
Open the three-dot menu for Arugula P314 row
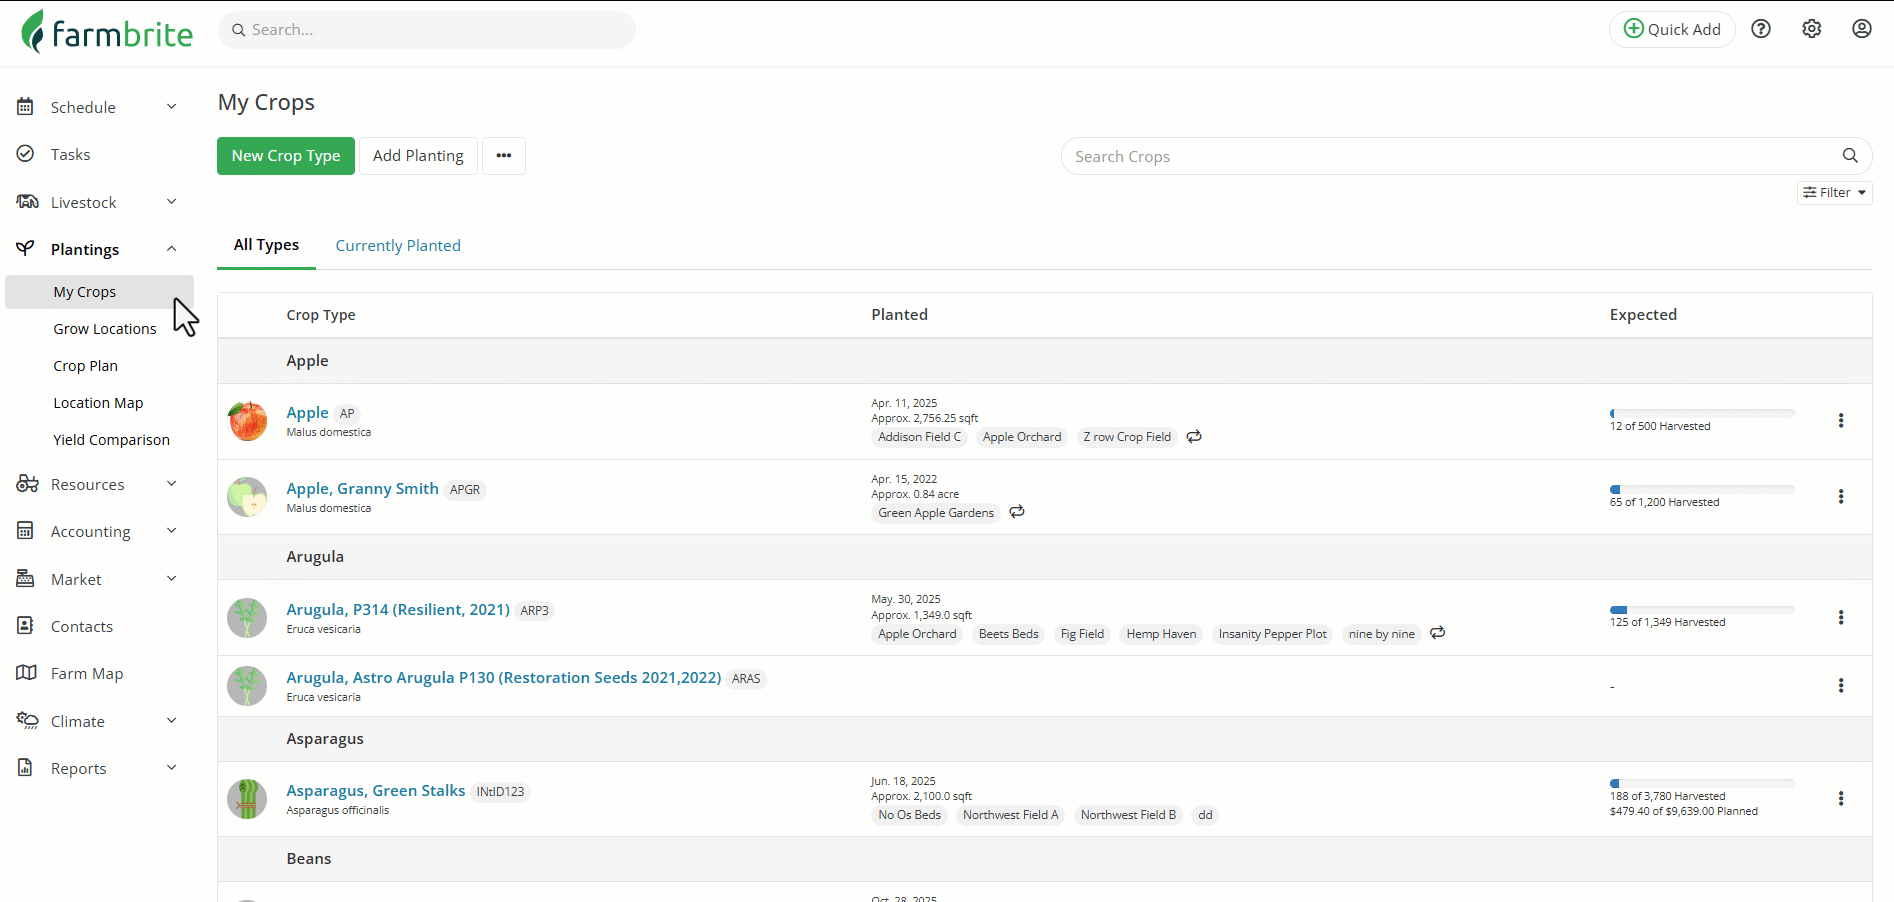tap(1841, 618)
